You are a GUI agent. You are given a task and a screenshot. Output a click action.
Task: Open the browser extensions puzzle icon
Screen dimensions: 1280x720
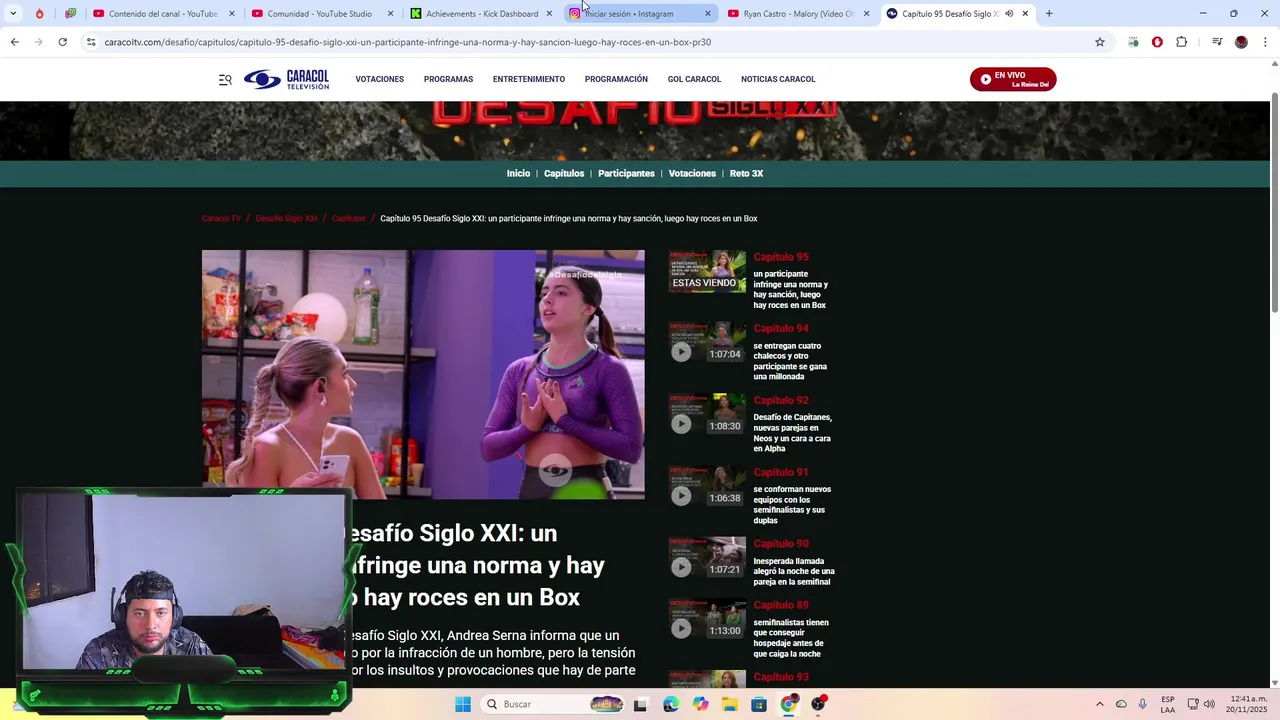pyautogui.click(x=1181, y=42)
